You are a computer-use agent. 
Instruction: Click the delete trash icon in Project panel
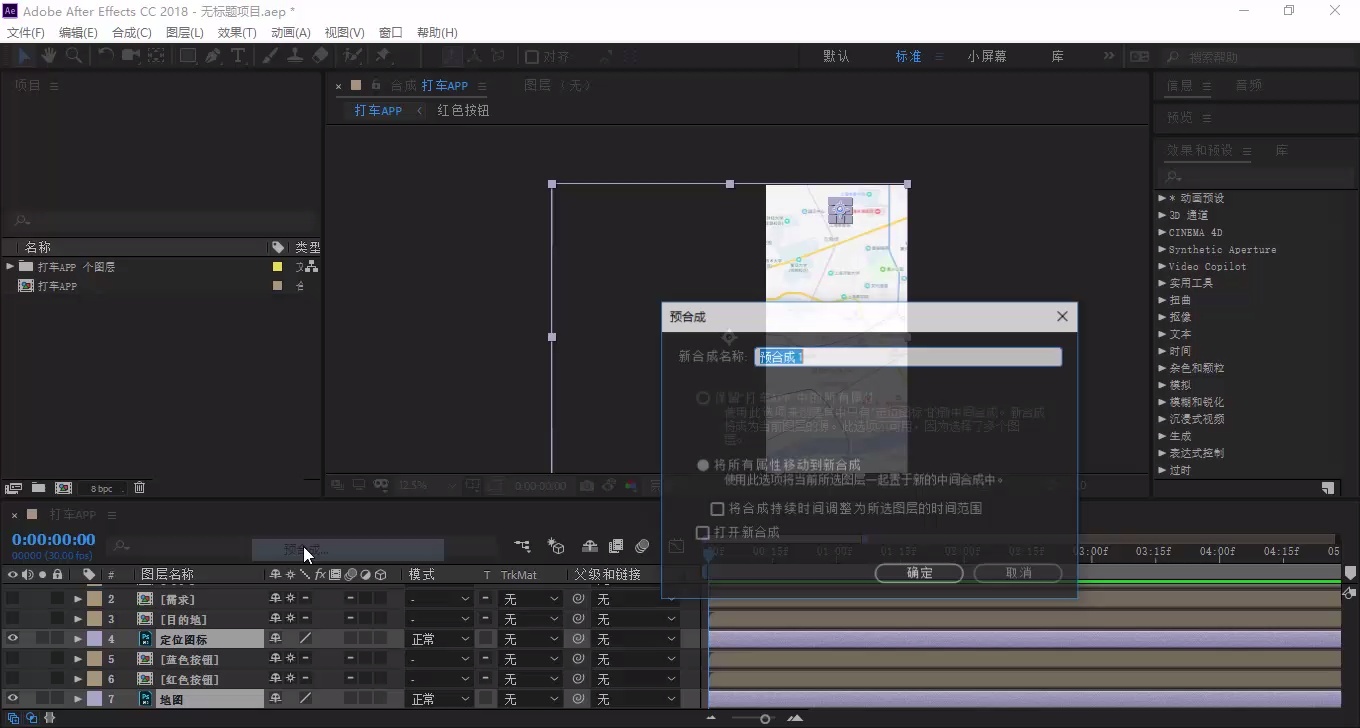139,487
